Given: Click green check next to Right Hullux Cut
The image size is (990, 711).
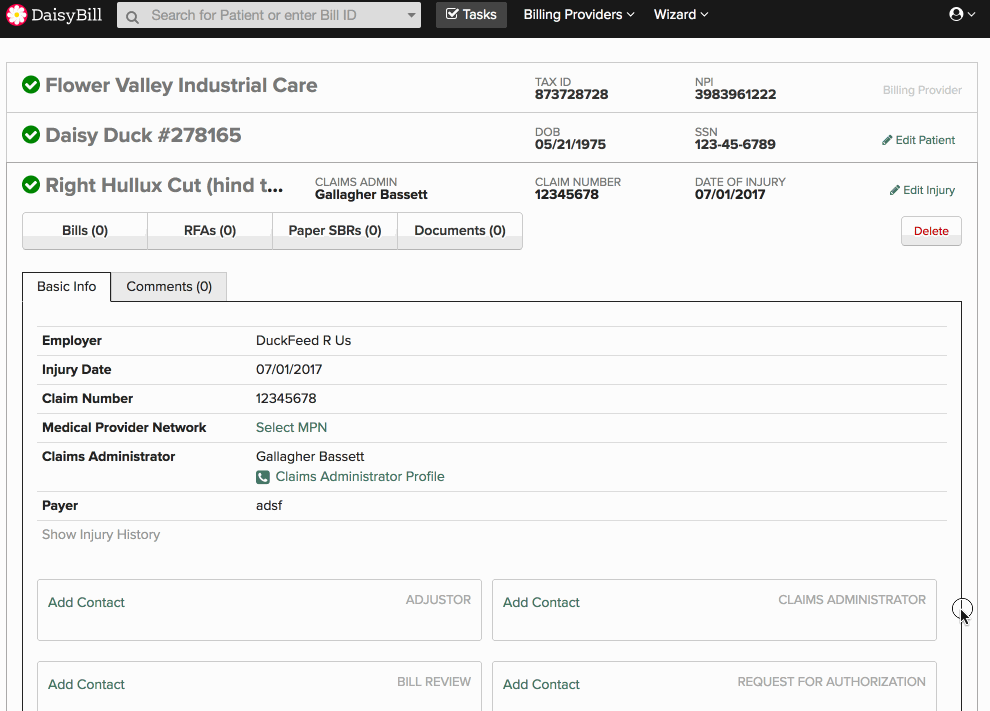Looking at the screenshot, I should 31,184.
